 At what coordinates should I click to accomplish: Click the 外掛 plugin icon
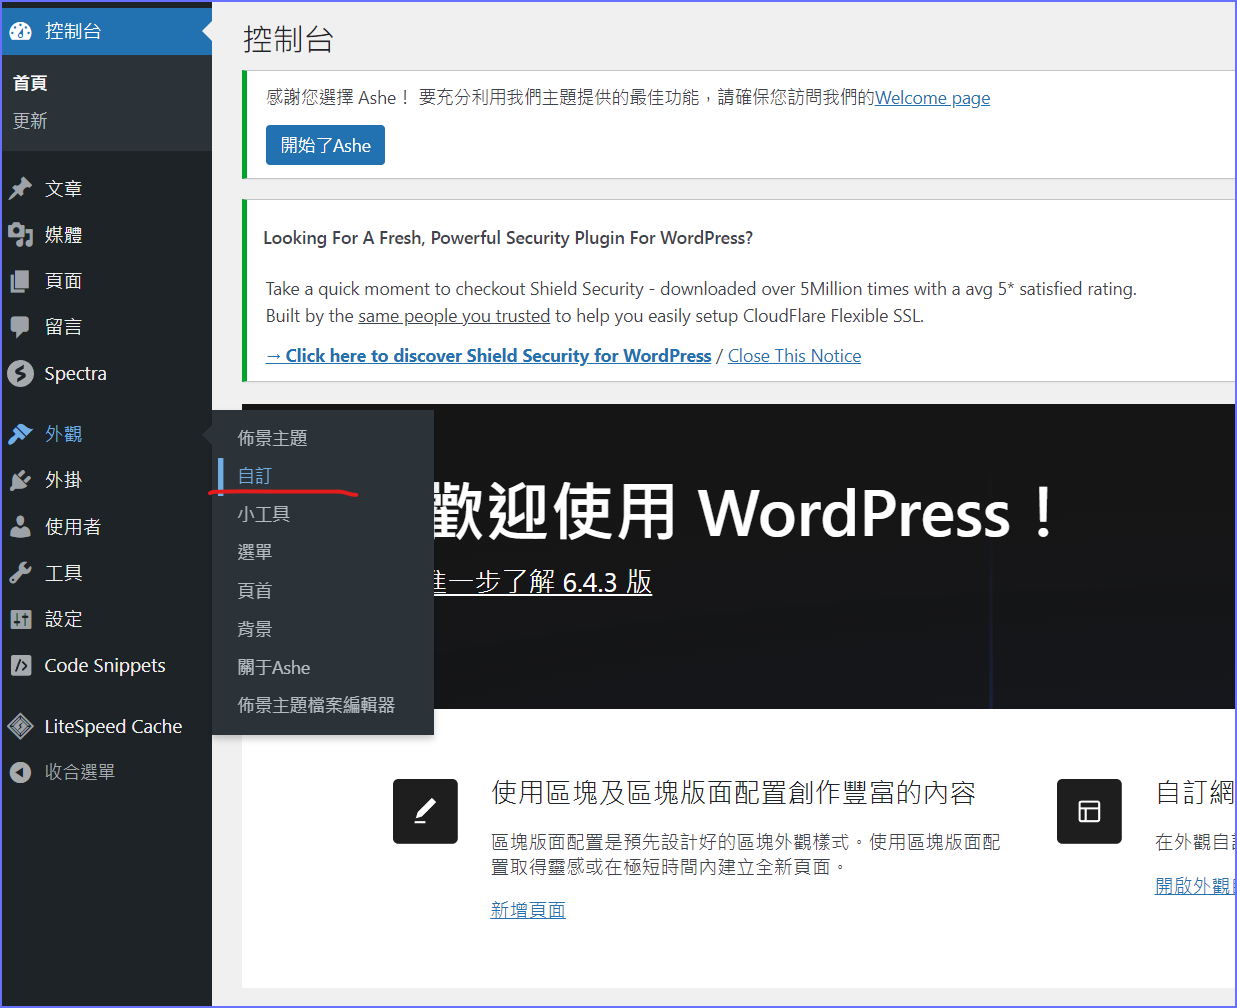(x=20, y=480)
